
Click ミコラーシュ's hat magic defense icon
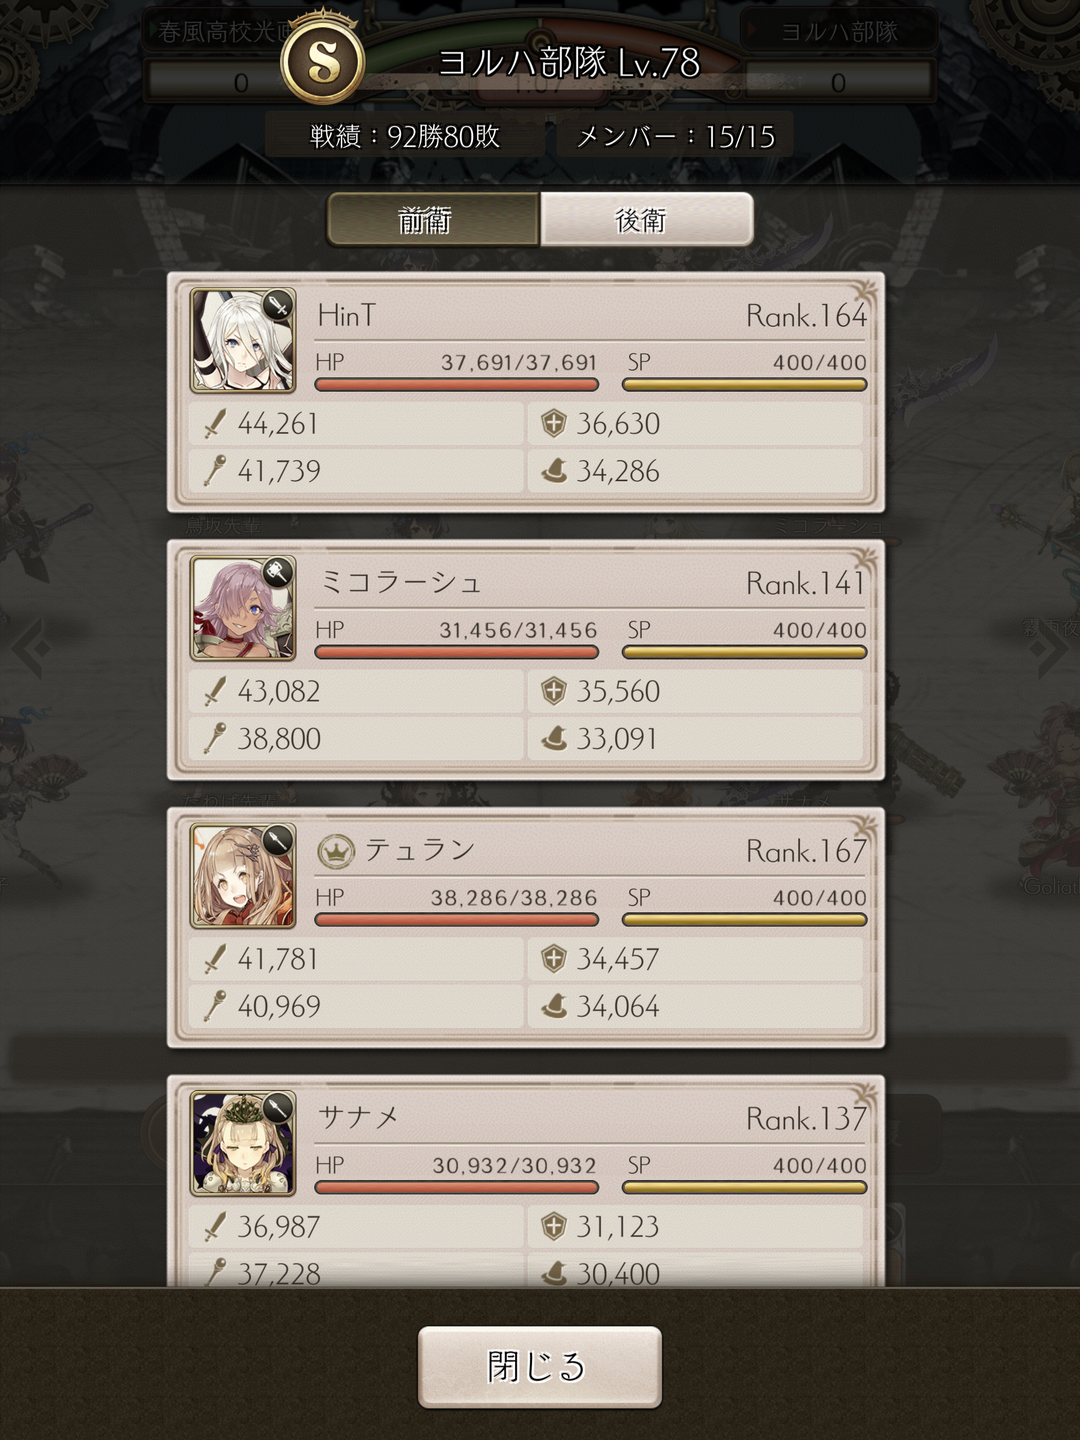point(554,739)
